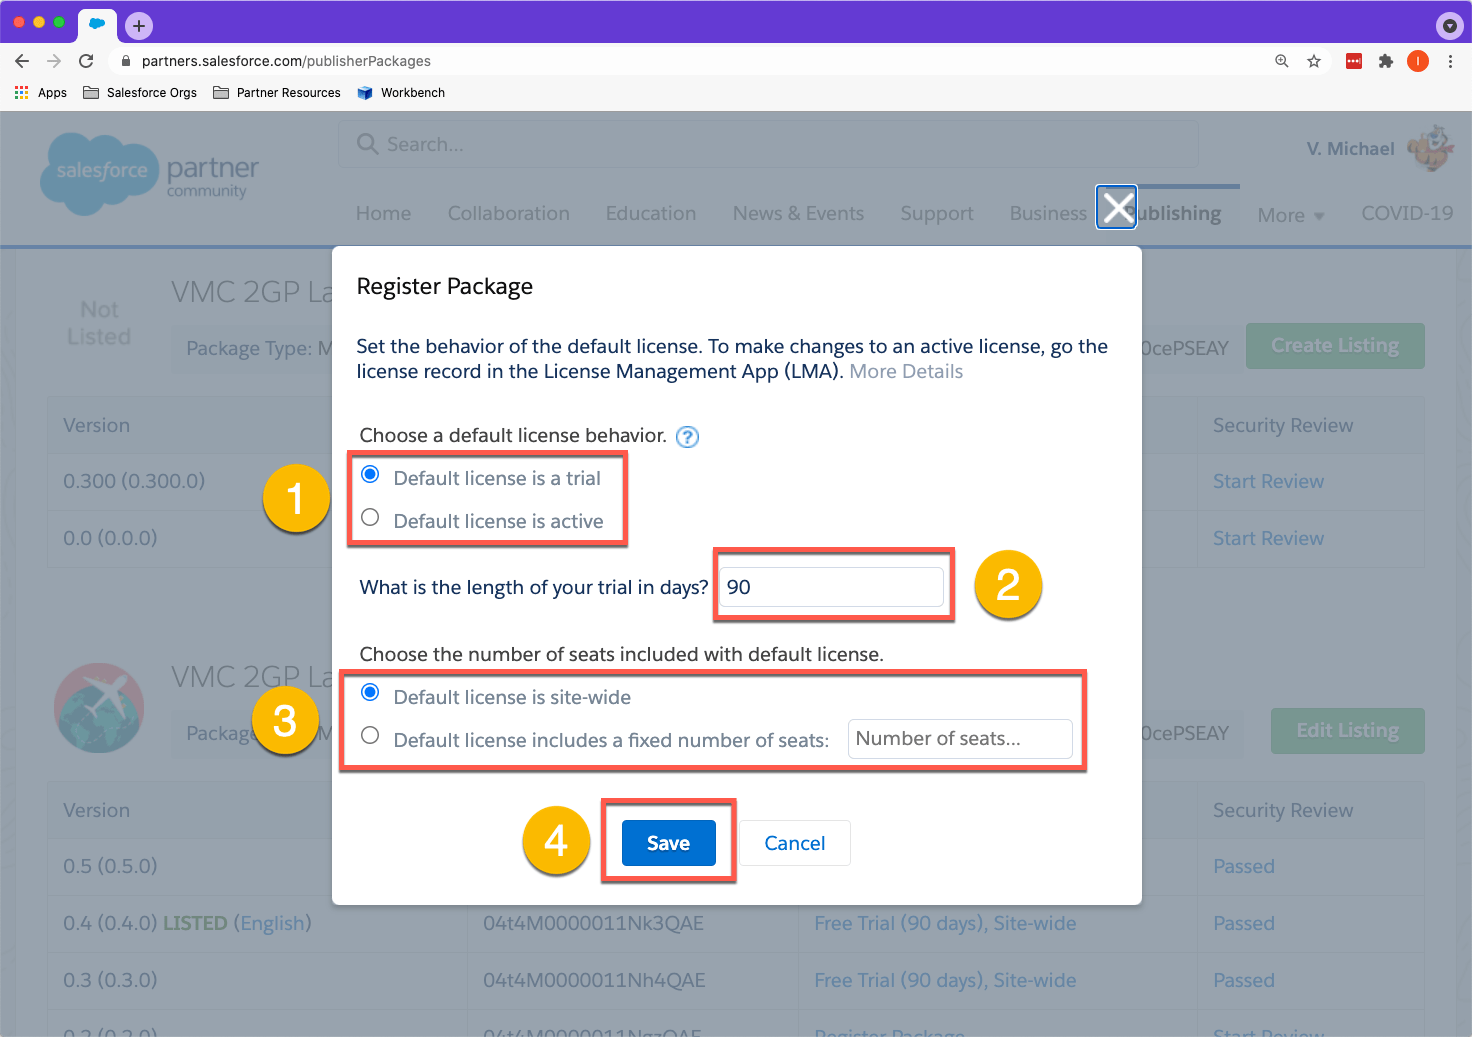Open the Extensions puzzle icon
The height and width of the screenshot is (1037, 1472).
coord(1386,61)
